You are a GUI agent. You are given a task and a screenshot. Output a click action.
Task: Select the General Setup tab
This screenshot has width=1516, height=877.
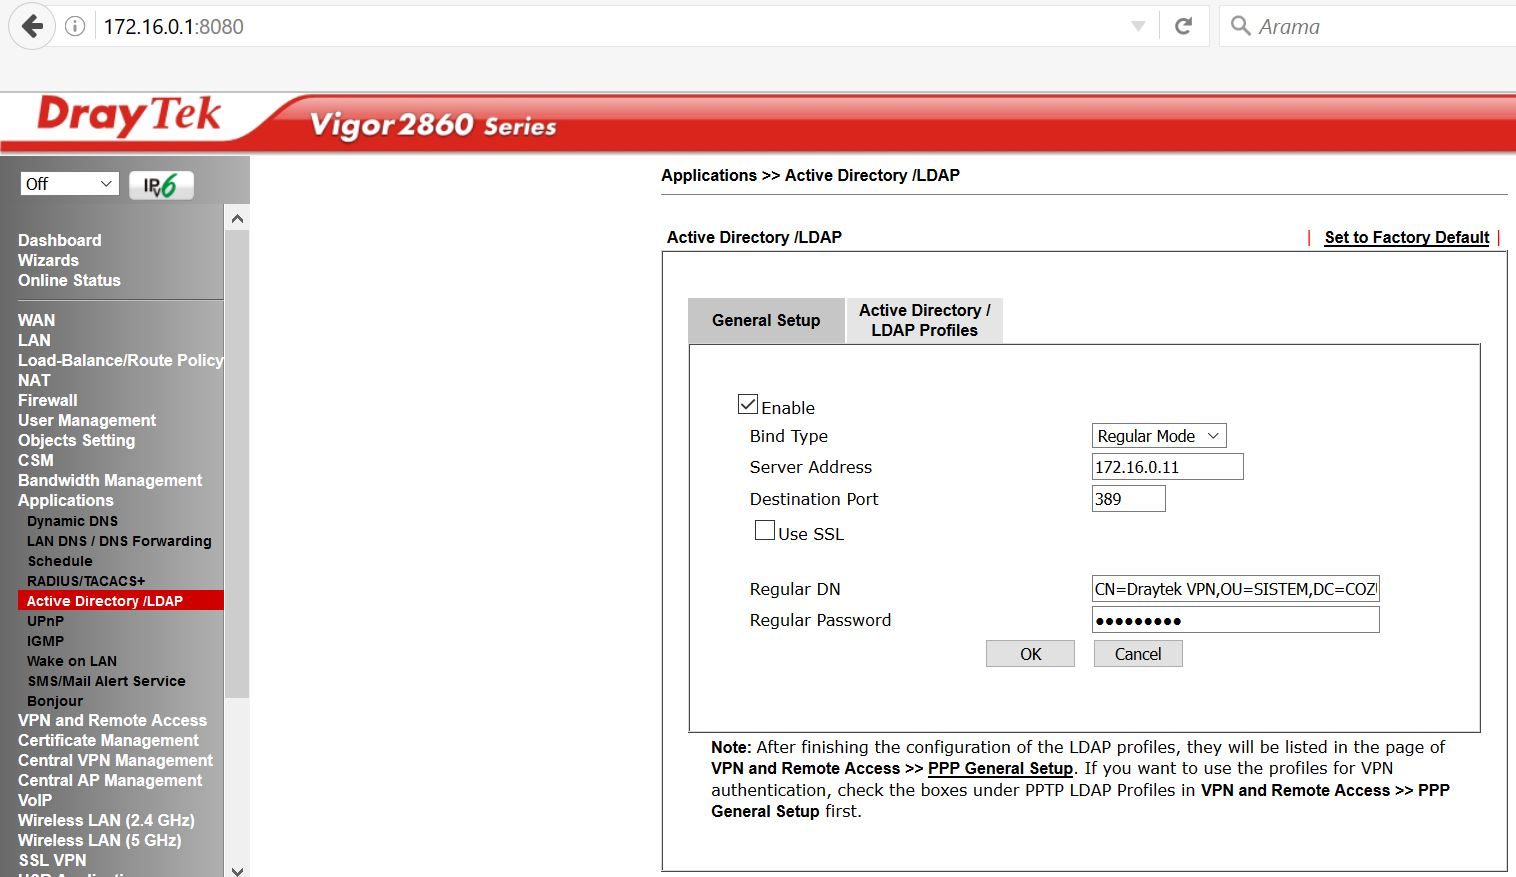pos(766,321)
